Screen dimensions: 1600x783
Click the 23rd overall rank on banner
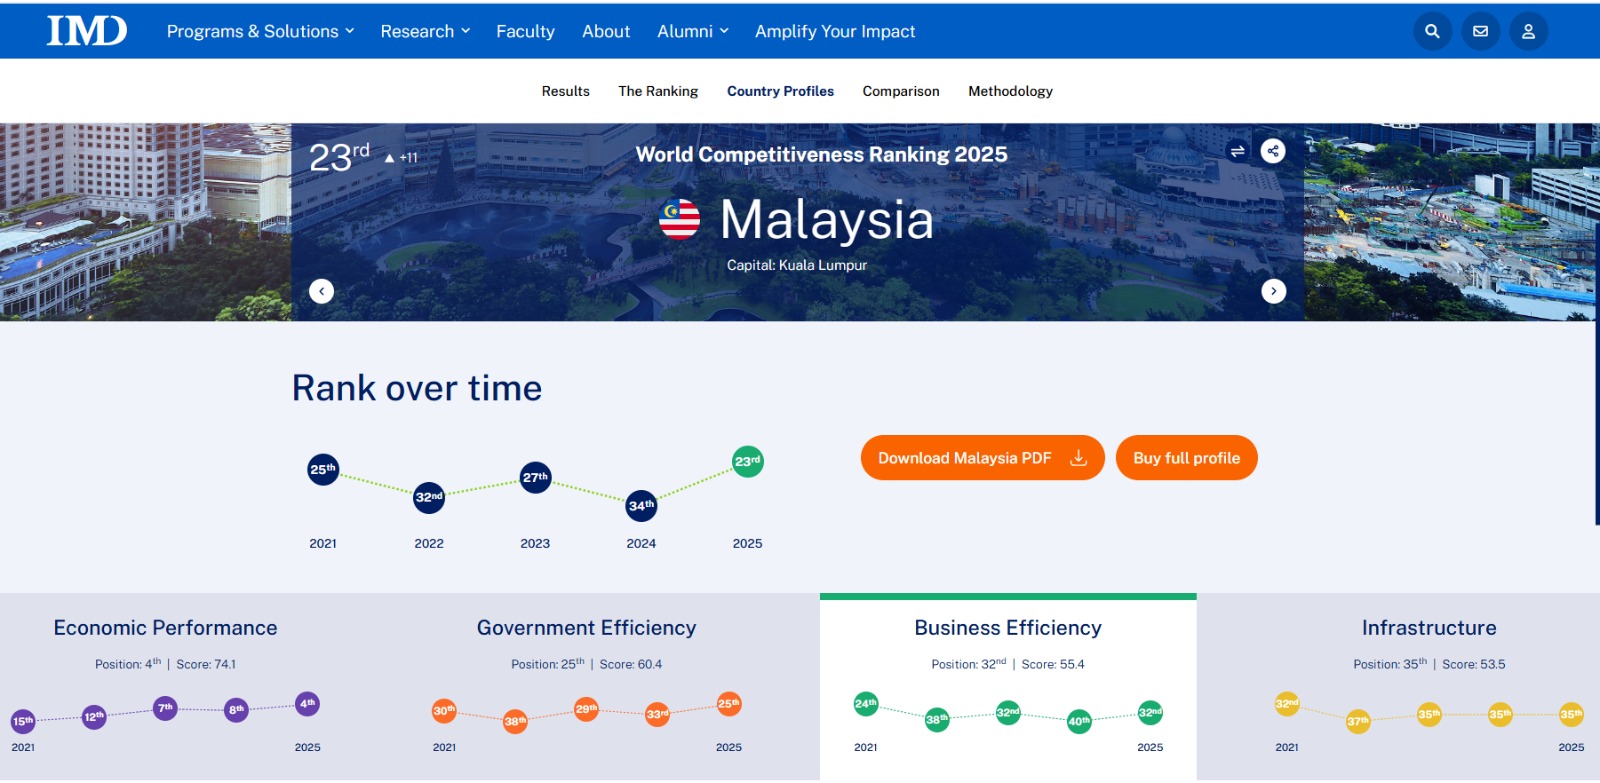pyautogui.click(x=339, y=157)
